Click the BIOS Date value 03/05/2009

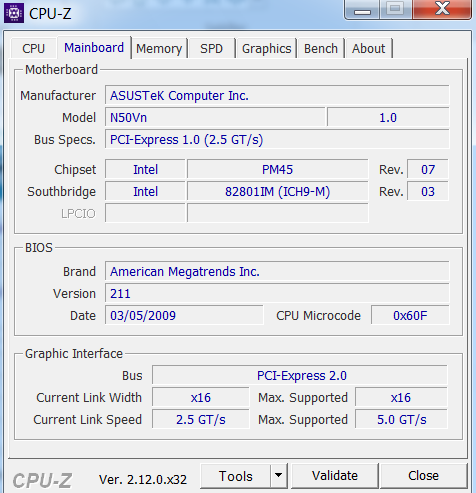point(184,315)
